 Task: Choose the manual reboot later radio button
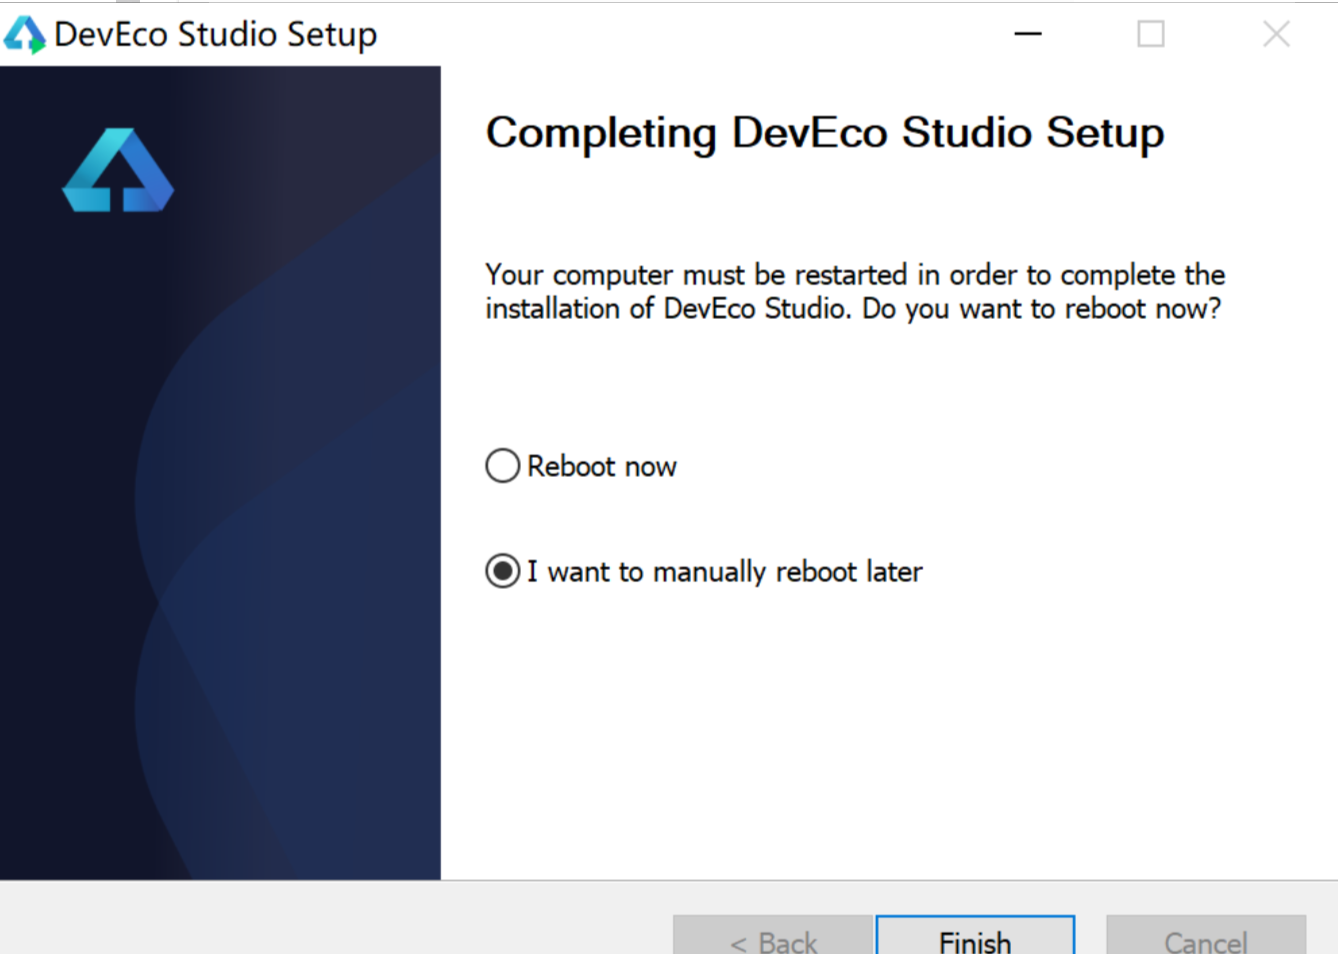pyautogui.click(x=503, y=571)
